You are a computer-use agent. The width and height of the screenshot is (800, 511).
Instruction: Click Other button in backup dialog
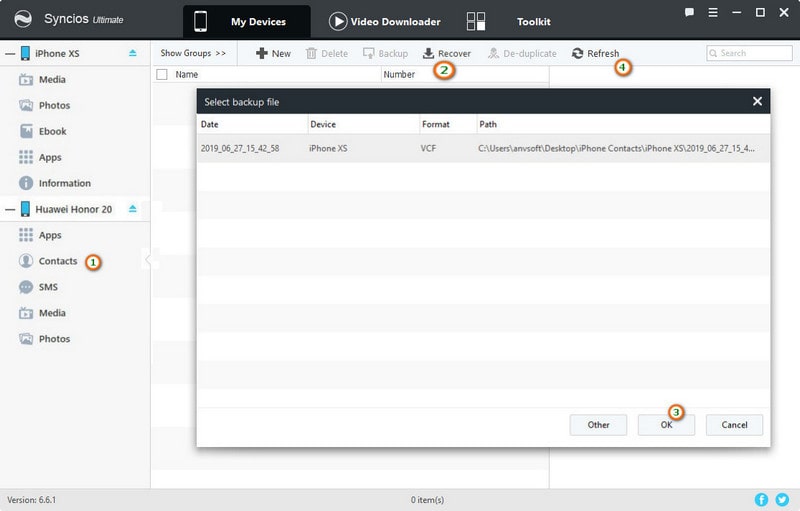(x=598, y=425)
